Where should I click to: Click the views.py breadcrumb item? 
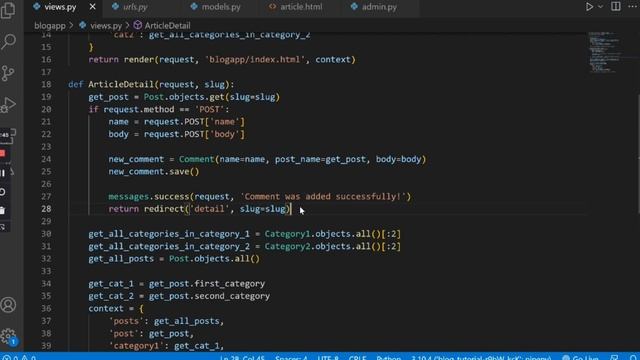106,26
